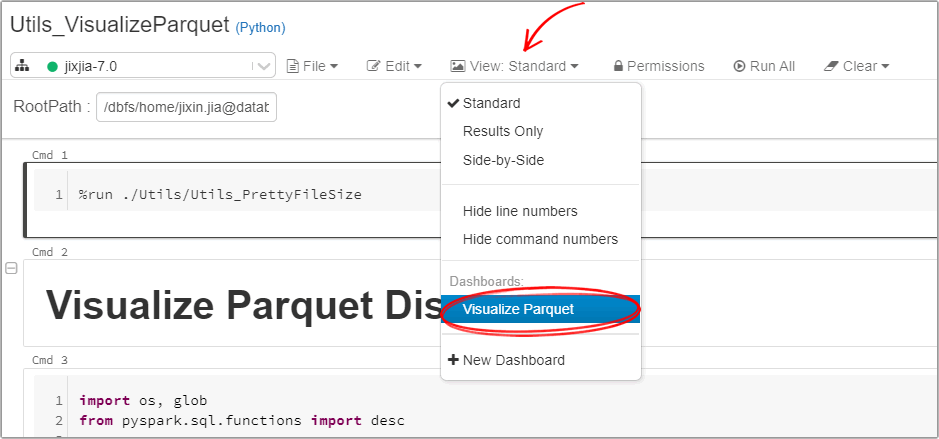The image size is (939, 439).
Task: Click the RootPath label
Action: (x=52, y=107)
